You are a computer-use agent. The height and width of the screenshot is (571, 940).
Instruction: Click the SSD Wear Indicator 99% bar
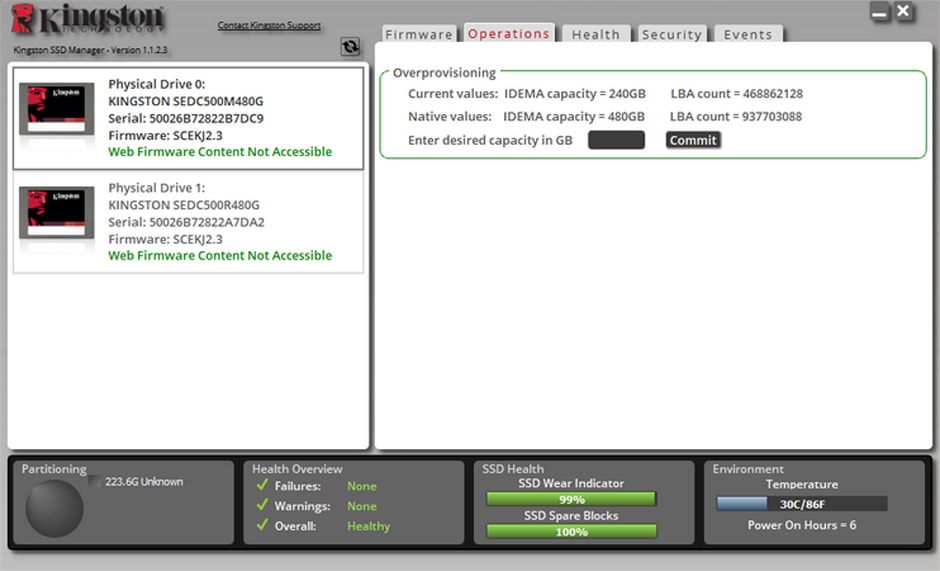[571, 499]
